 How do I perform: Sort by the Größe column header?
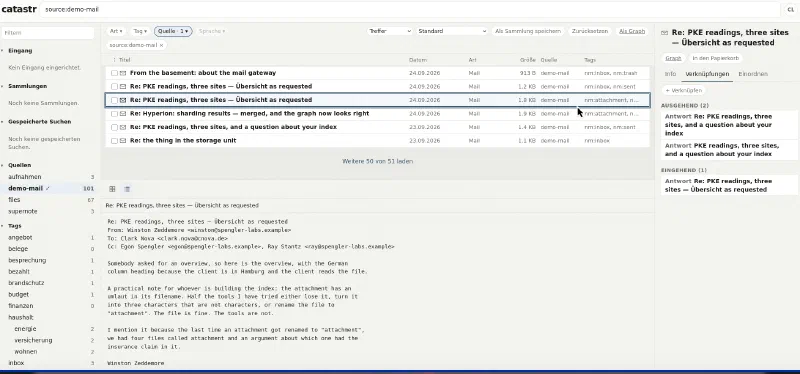click(x=528, y=60)
